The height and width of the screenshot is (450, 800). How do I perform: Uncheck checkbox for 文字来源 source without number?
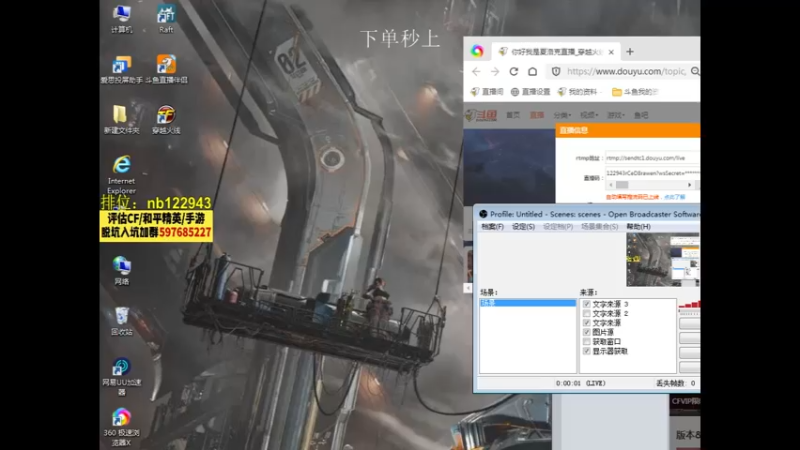coord(587,323)
